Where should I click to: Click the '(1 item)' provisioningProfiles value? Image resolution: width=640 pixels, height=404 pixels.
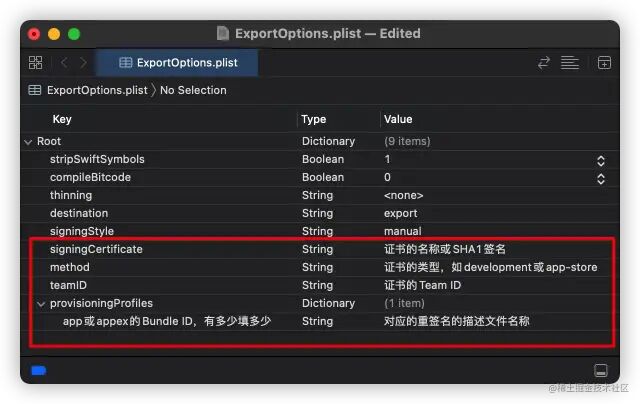point(404,303)
